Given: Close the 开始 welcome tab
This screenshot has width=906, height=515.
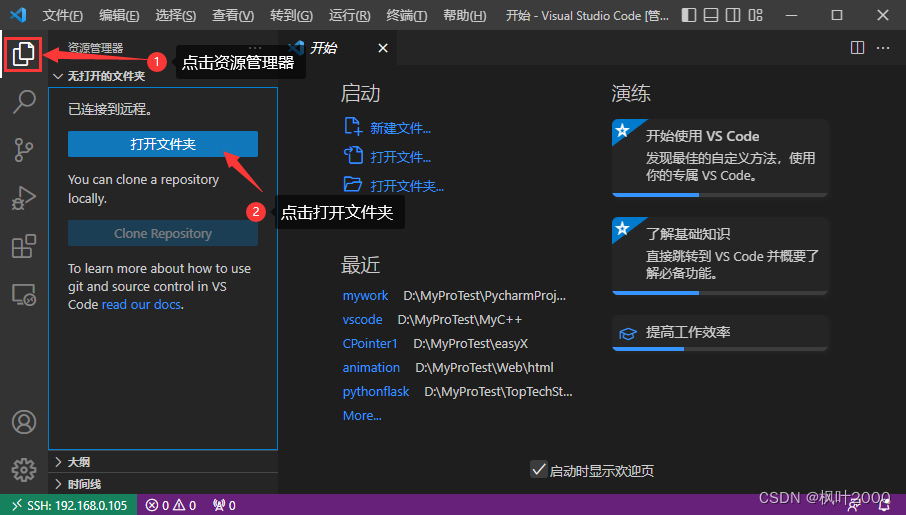Looking at the screenshot, I should pos(383,49).
